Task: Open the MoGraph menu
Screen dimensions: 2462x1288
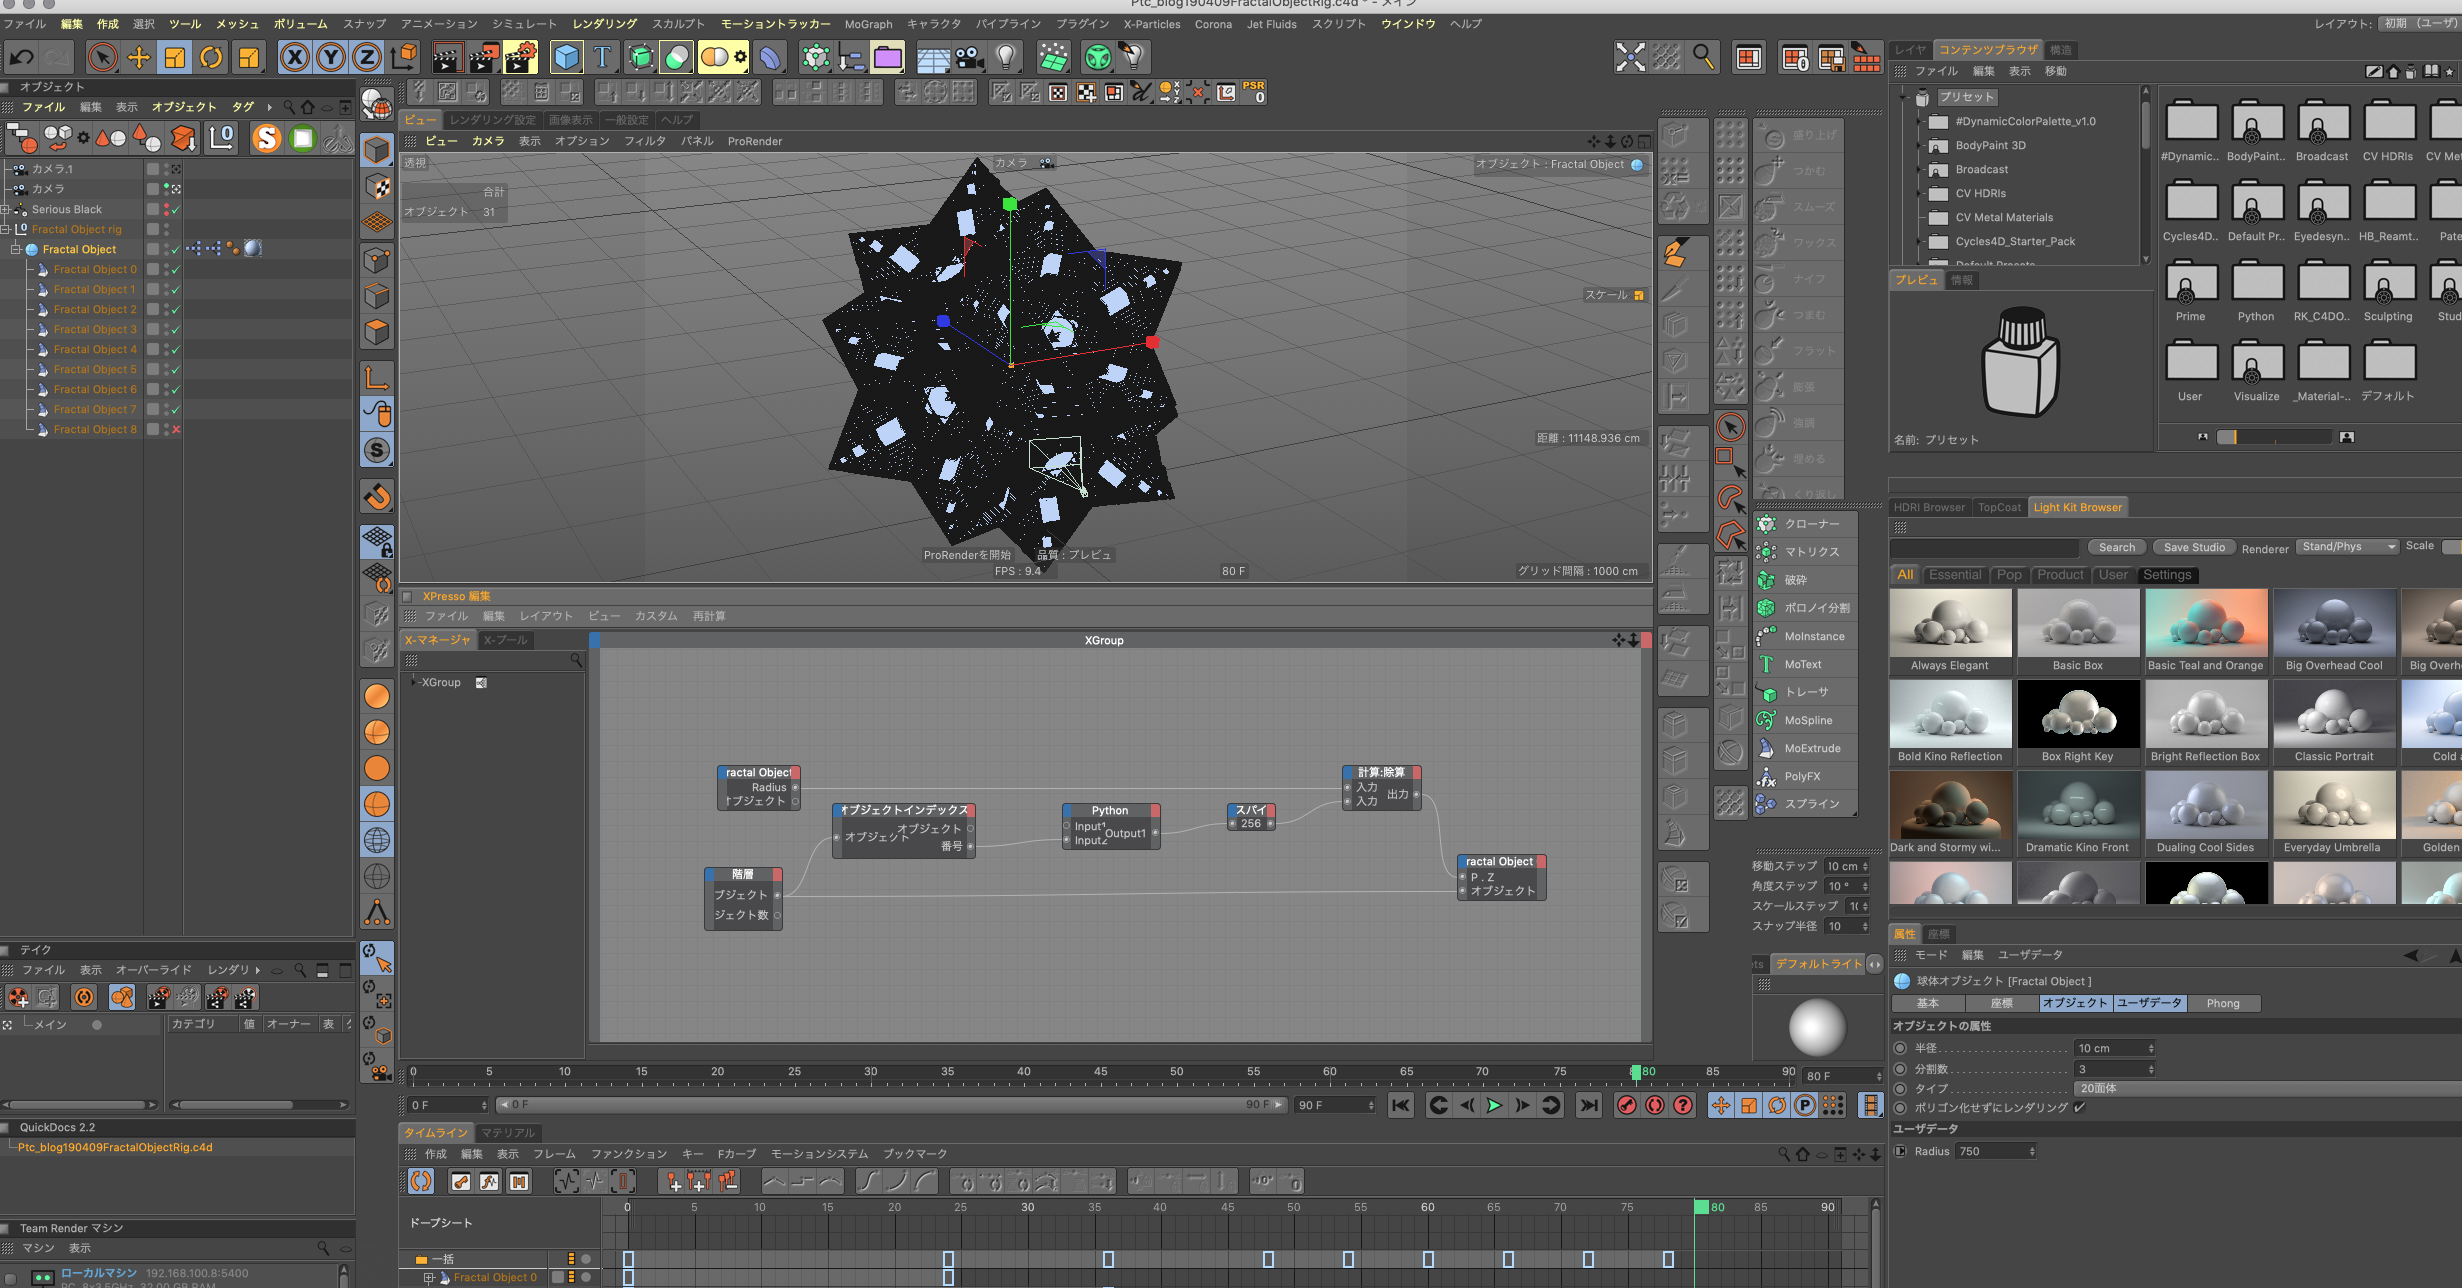Action: coord(867,24)
